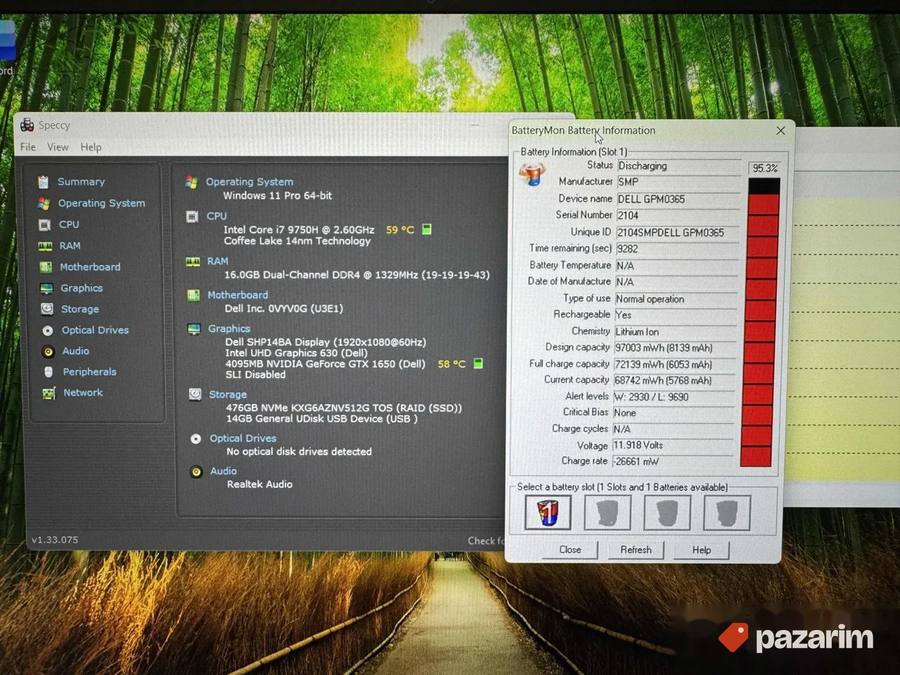Click the Check for updates link in Speccy
Image resolution: width=900 pixels, height=675 pixels.
[x=487, y=541]
